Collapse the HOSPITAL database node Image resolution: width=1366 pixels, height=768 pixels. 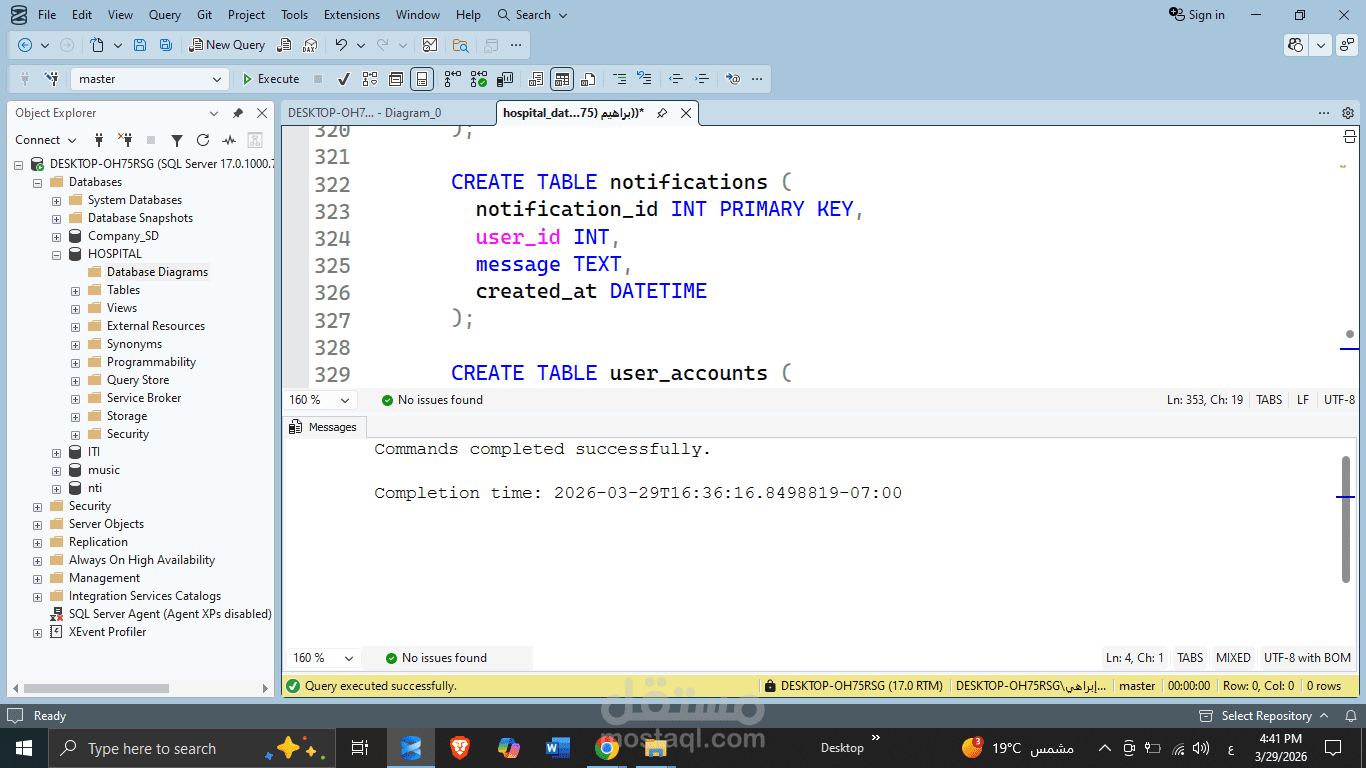57,254
